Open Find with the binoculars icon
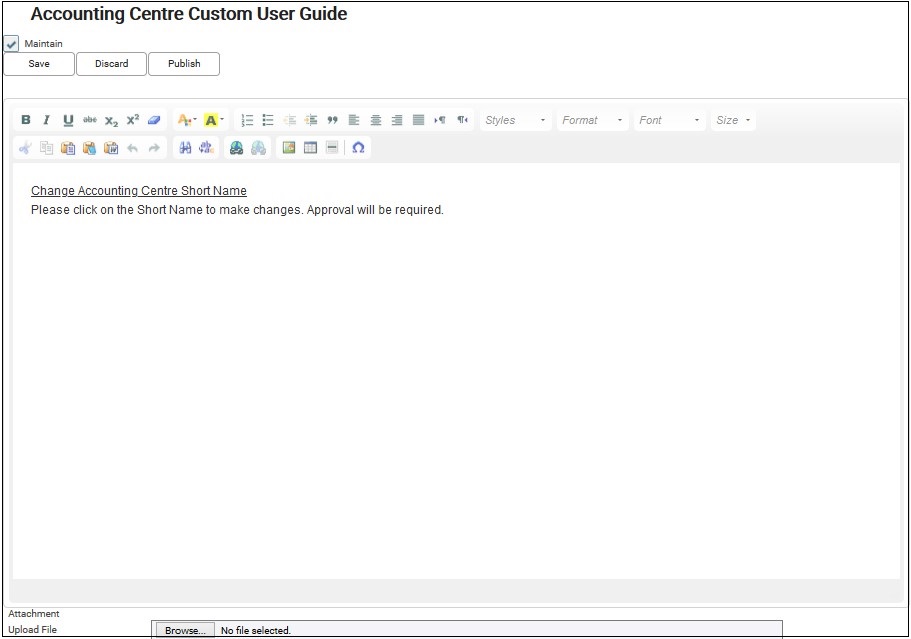This screenshot has height=639, width=911. (x=185, y=148)
